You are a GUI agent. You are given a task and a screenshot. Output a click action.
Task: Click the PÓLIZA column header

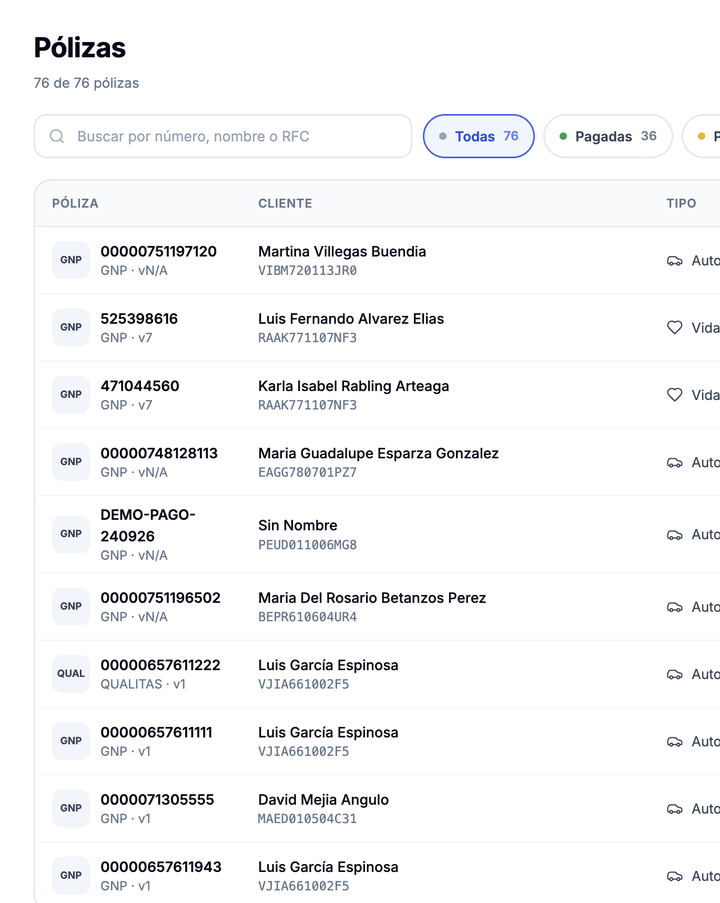[x=75, y=203]
